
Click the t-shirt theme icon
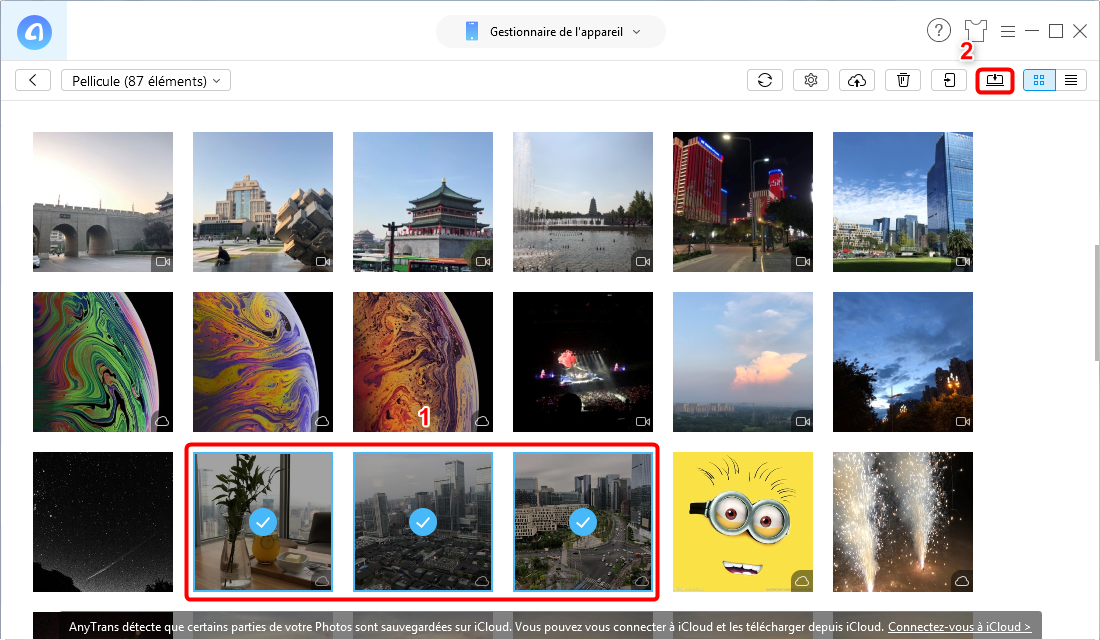[x=975, y=30]
